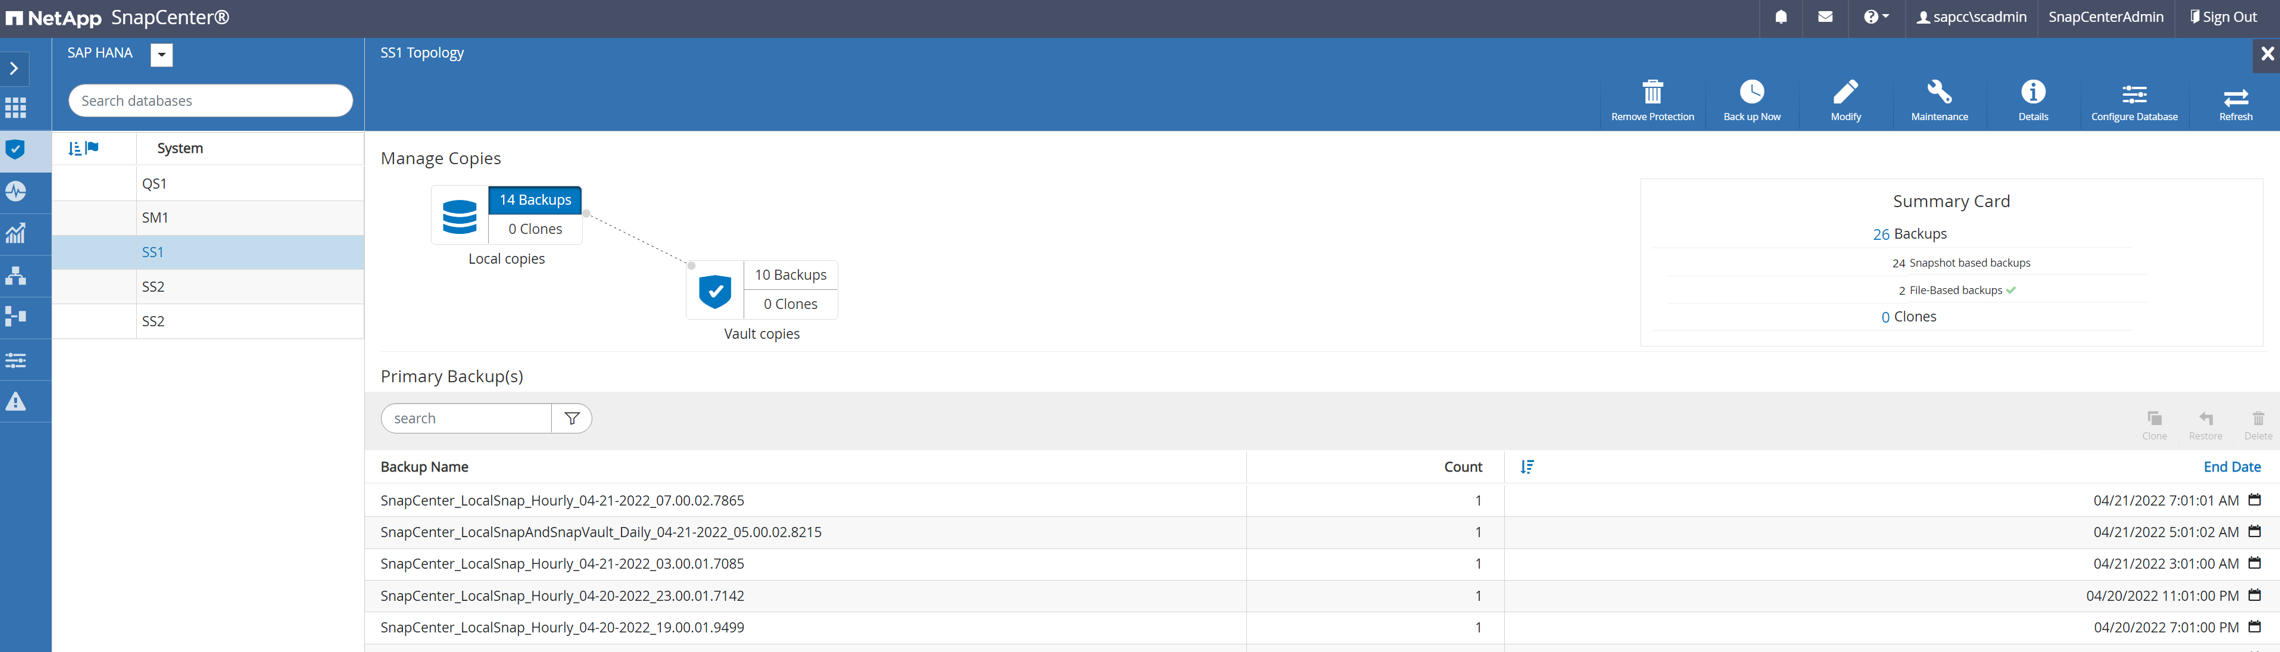Click the 26 Backups summary count
This screenshot has width=2280, height=652.
point(1881,234)
